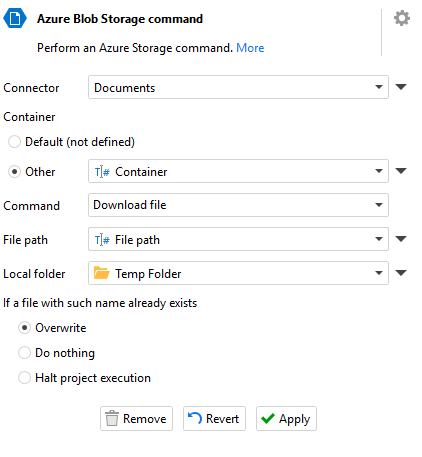Click the More link
The image size is (422, 457).
(x=250, y=48)
